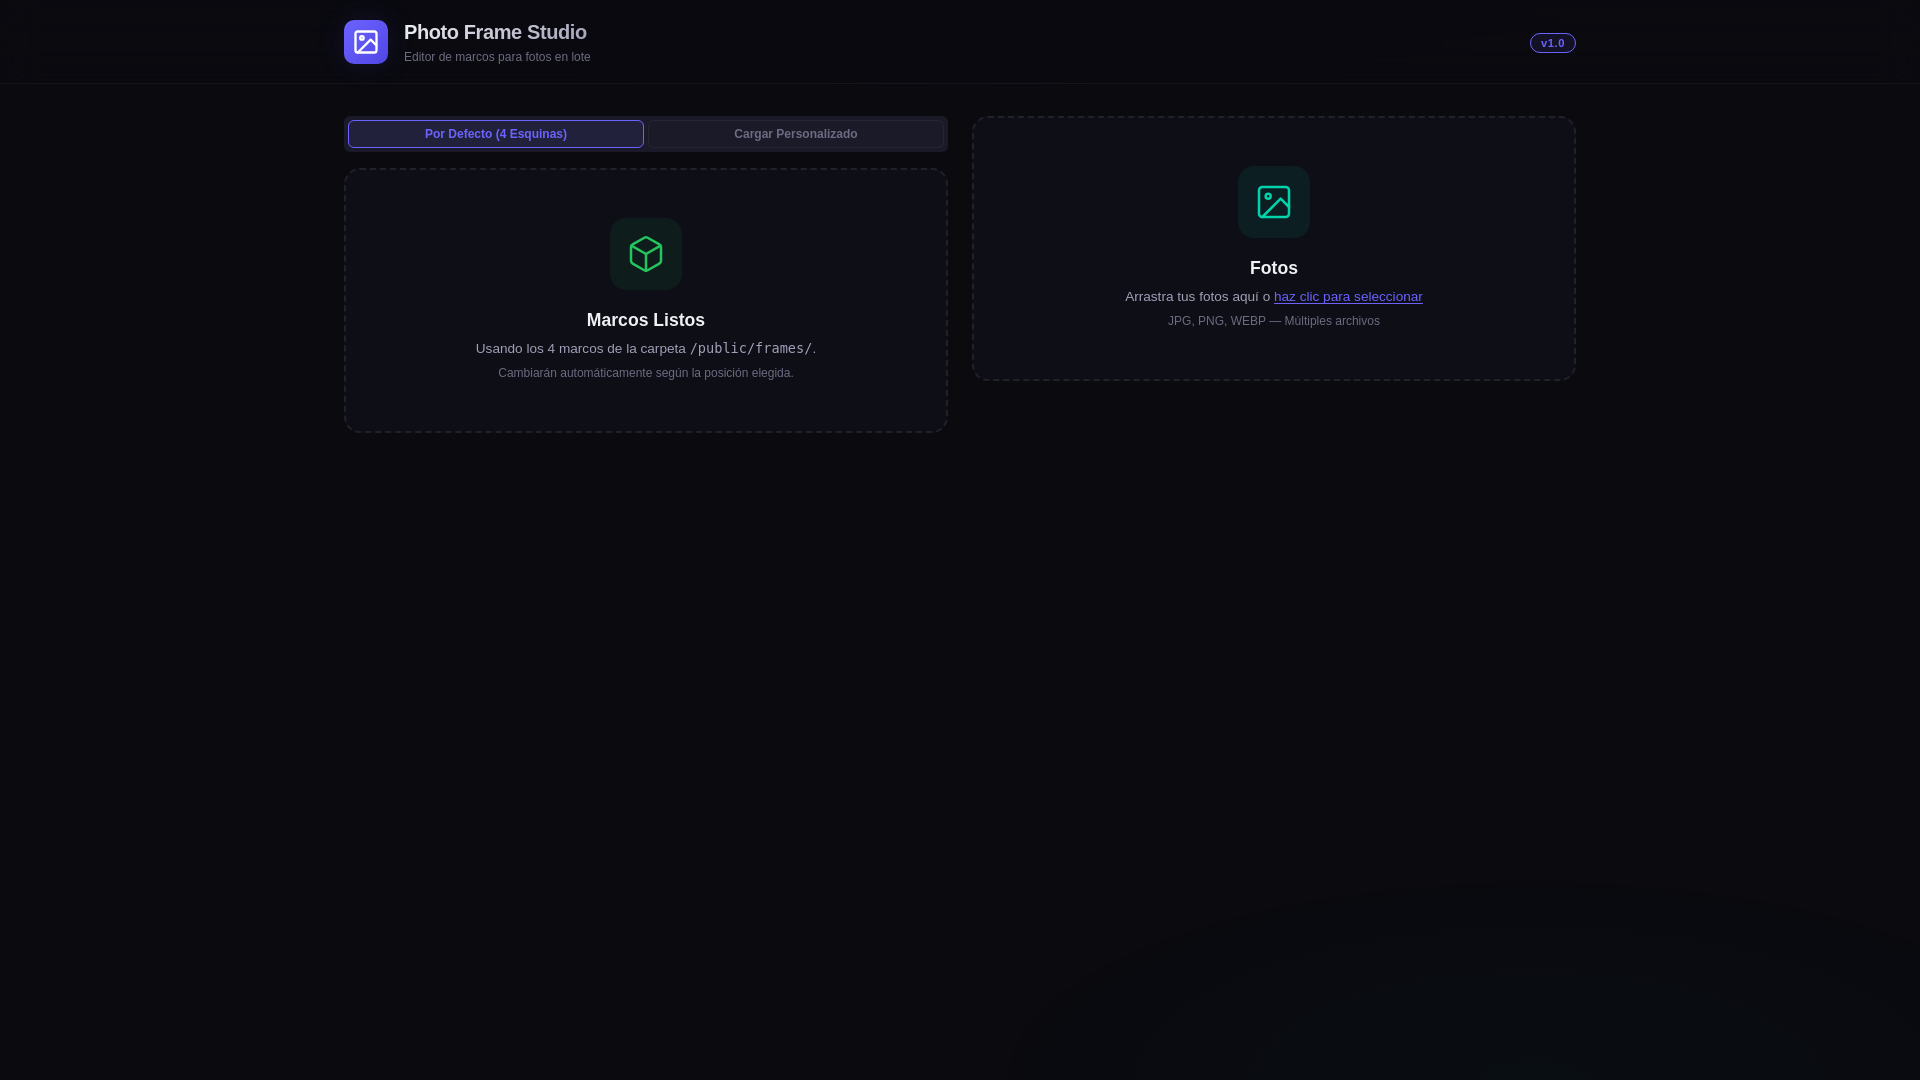The width and height of the screenshot is (1920, 1080).
Task: Click the 'Arrastra tus fotos aquí' text
Action: click(1196, 297)
